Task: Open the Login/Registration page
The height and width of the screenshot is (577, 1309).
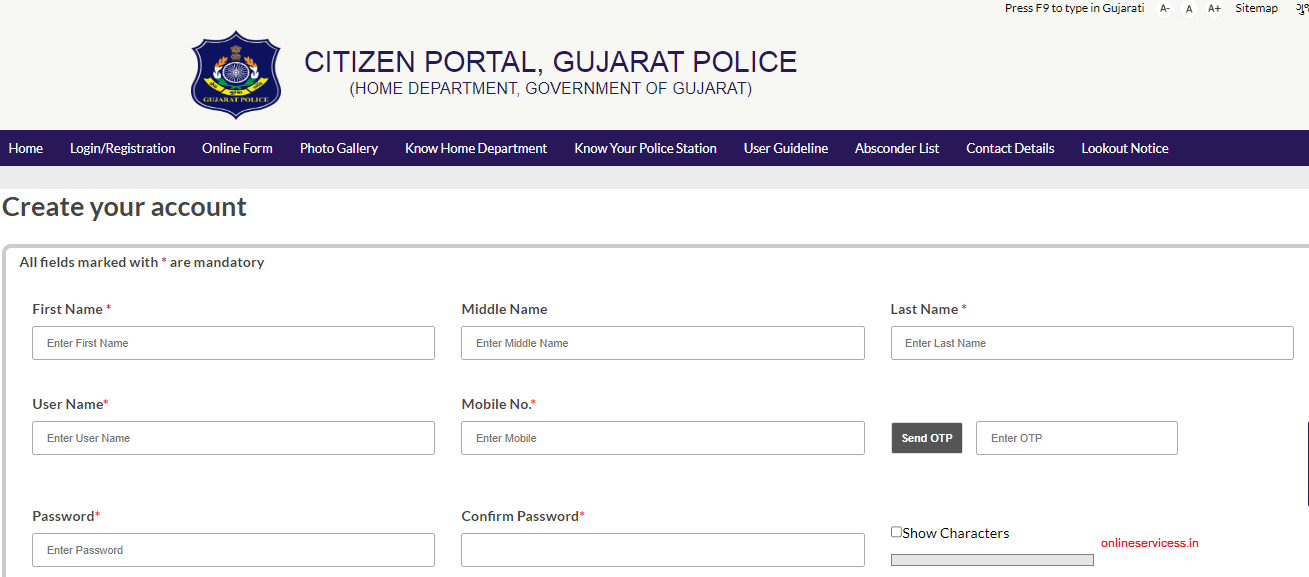Action: pyautogui.click(x=122, y=147)
